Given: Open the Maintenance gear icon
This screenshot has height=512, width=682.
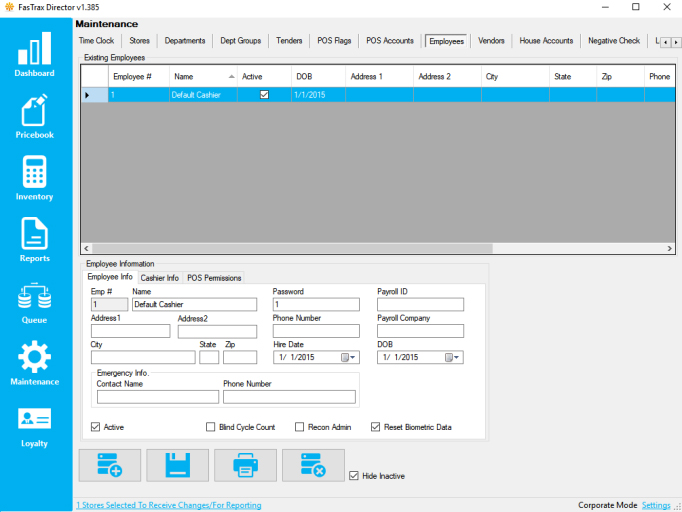Looking at the screenshot, I should pos(34,357).
